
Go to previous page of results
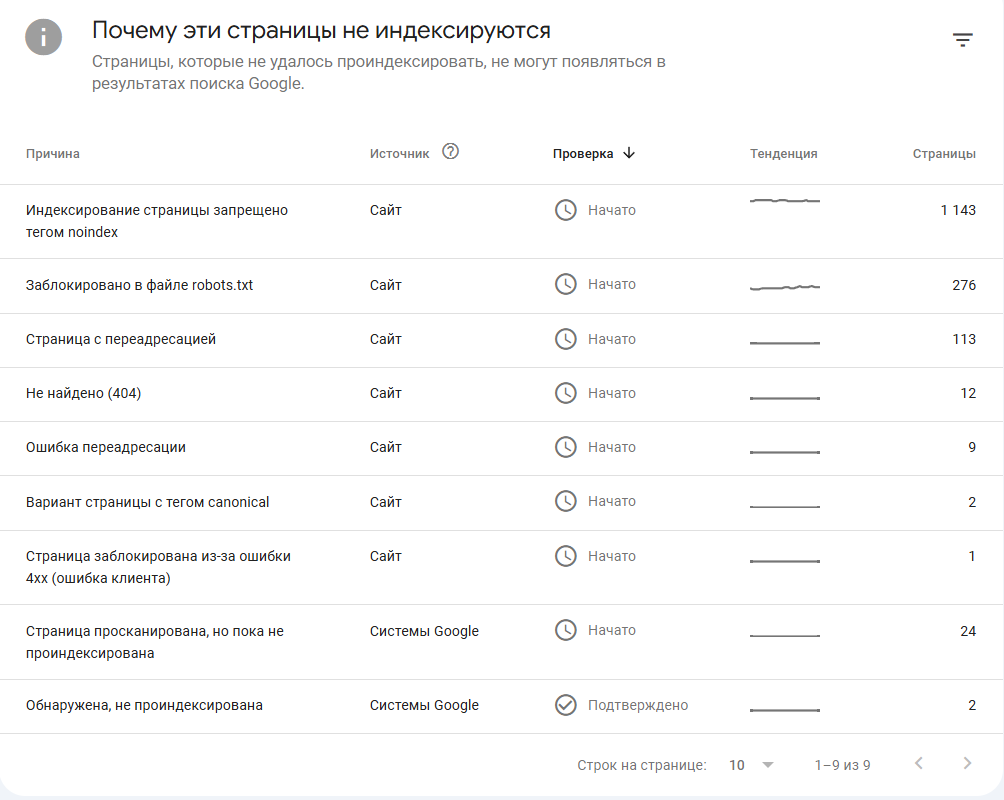[919, 763]
